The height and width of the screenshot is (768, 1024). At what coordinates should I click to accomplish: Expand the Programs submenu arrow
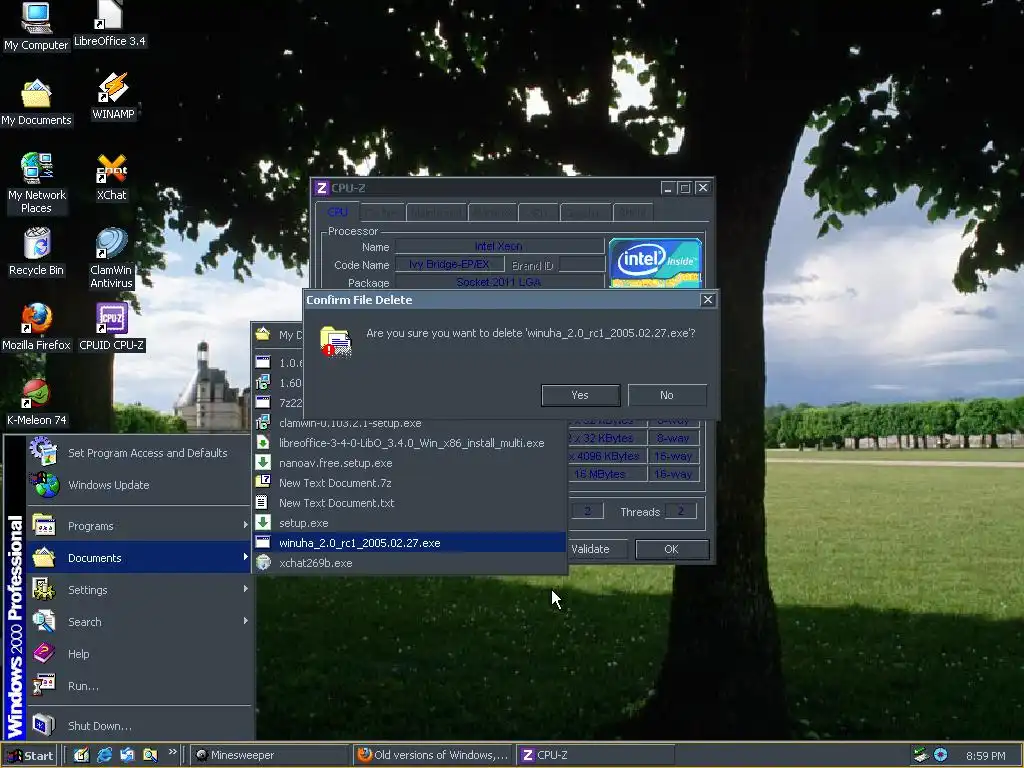click(246, 525)
